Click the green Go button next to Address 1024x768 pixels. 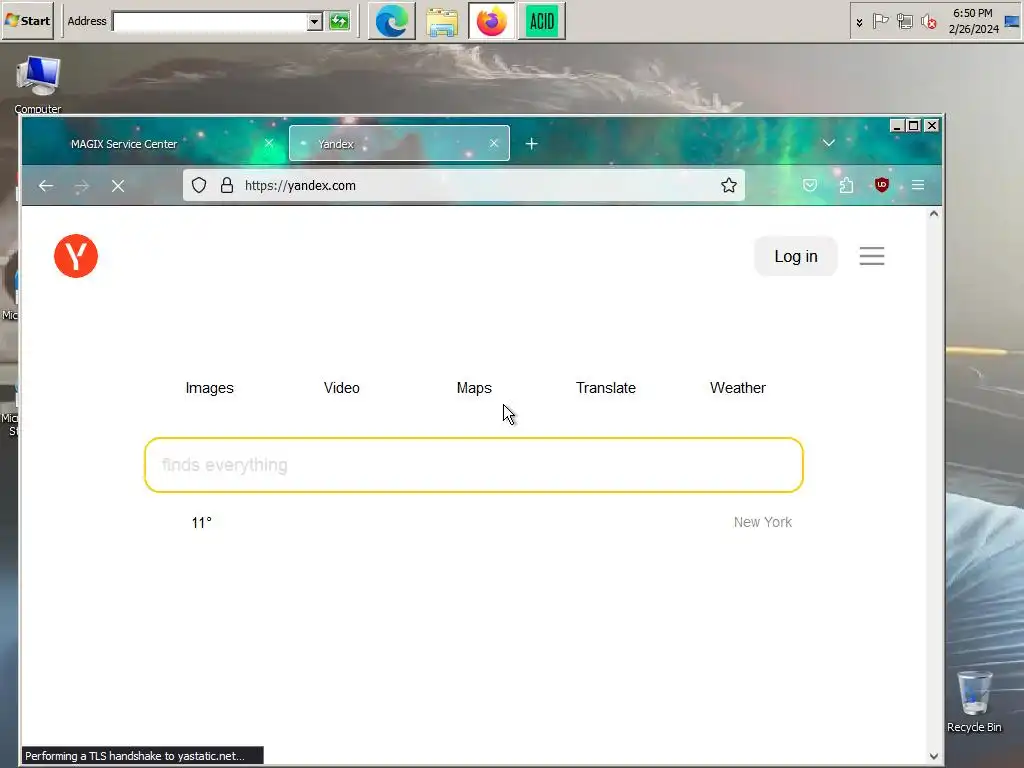[x=340, y=21]
